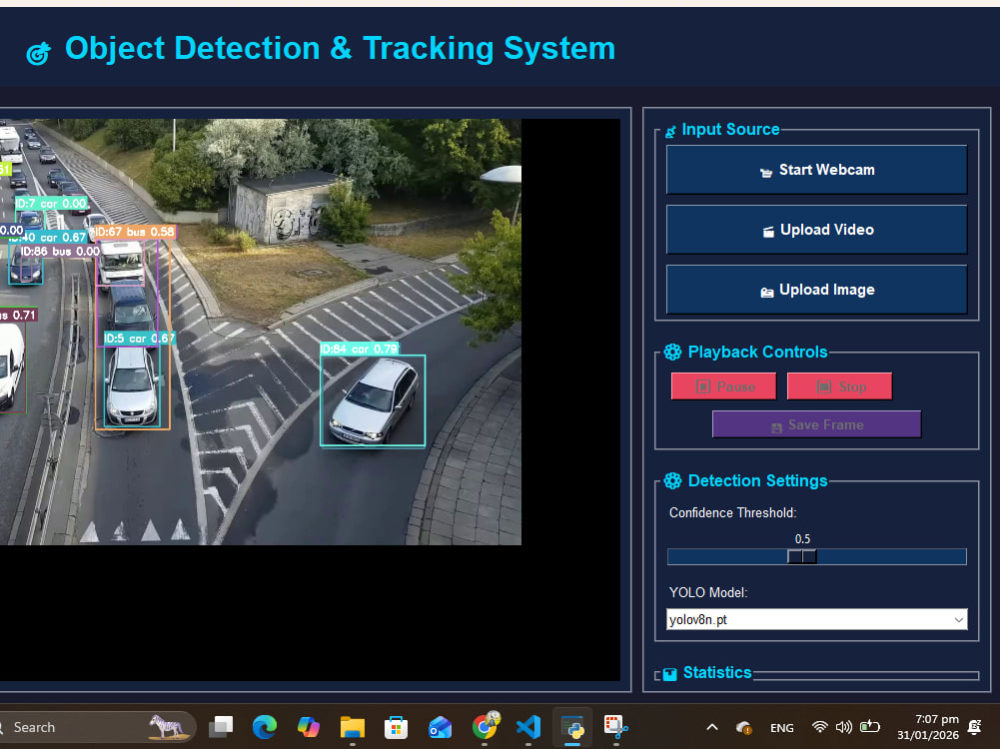Viewport: 1000px width, 749px height.
Task: Open Google Chrome from the taskbar
Action: (485, 726)
